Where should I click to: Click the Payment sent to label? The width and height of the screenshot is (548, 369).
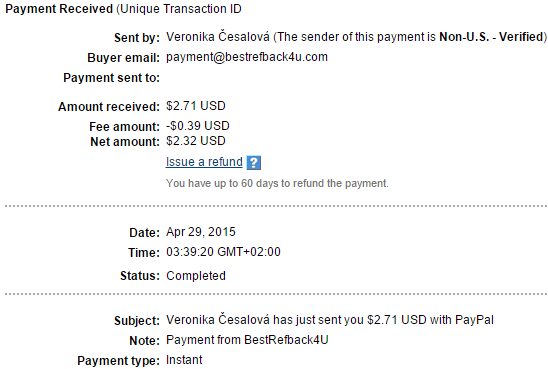click(111, 78)
